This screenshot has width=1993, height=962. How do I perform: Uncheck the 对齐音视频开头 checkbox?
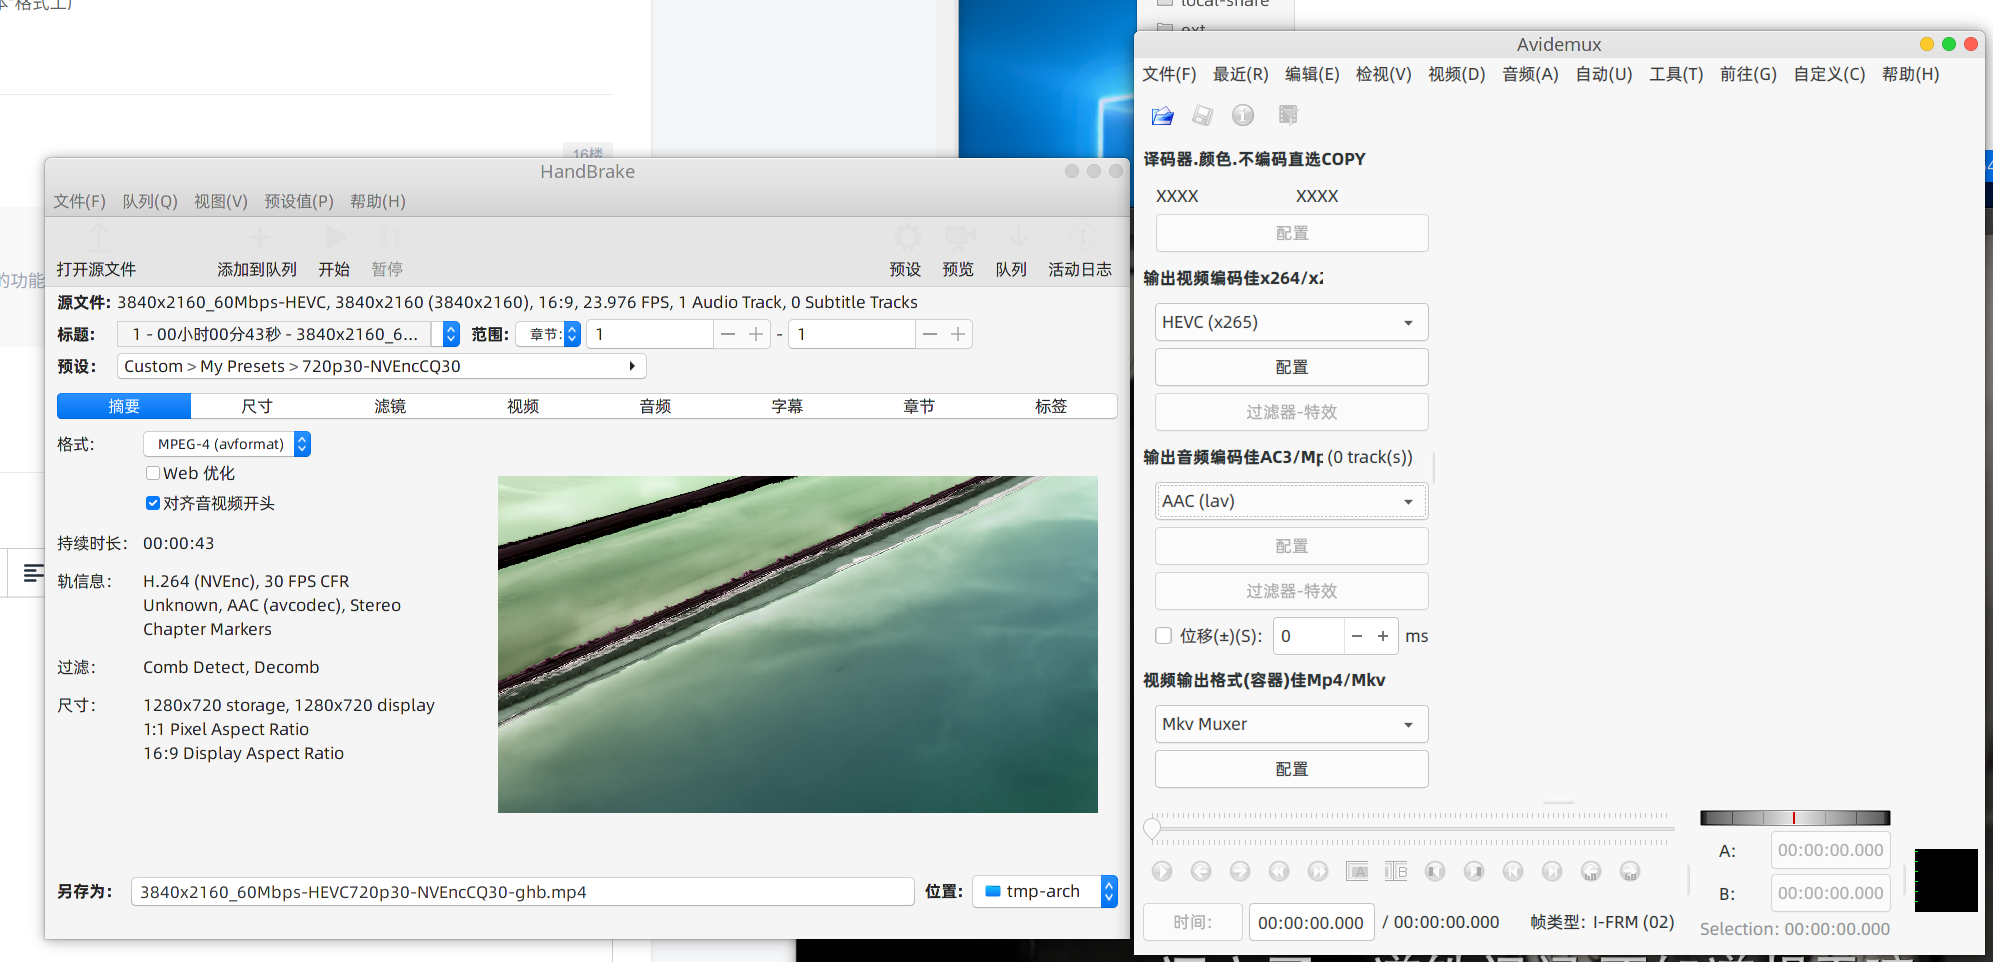[x=153, y=504]
